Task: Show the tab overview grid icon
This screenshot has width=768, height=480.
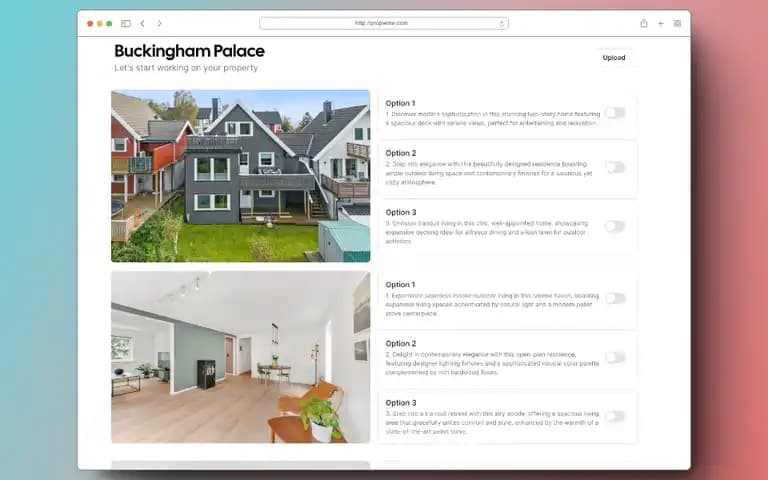Action: pyautogui.click(x=677, y=24)
